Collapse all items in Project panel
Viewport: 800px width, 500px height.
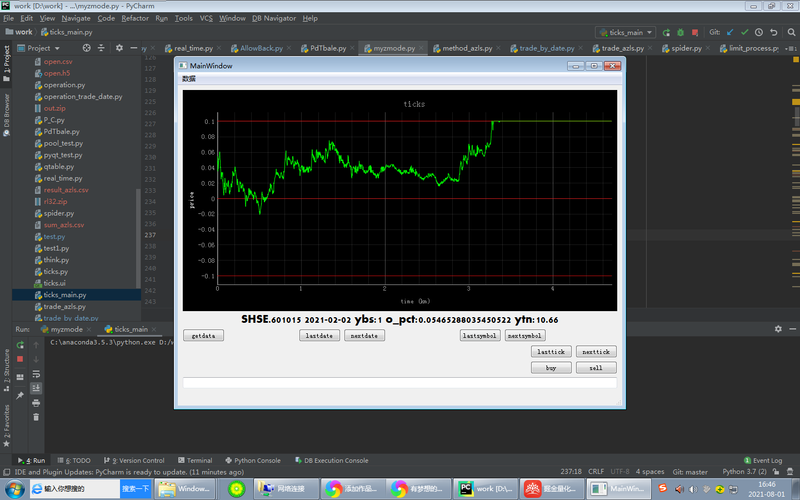point(101,48)
